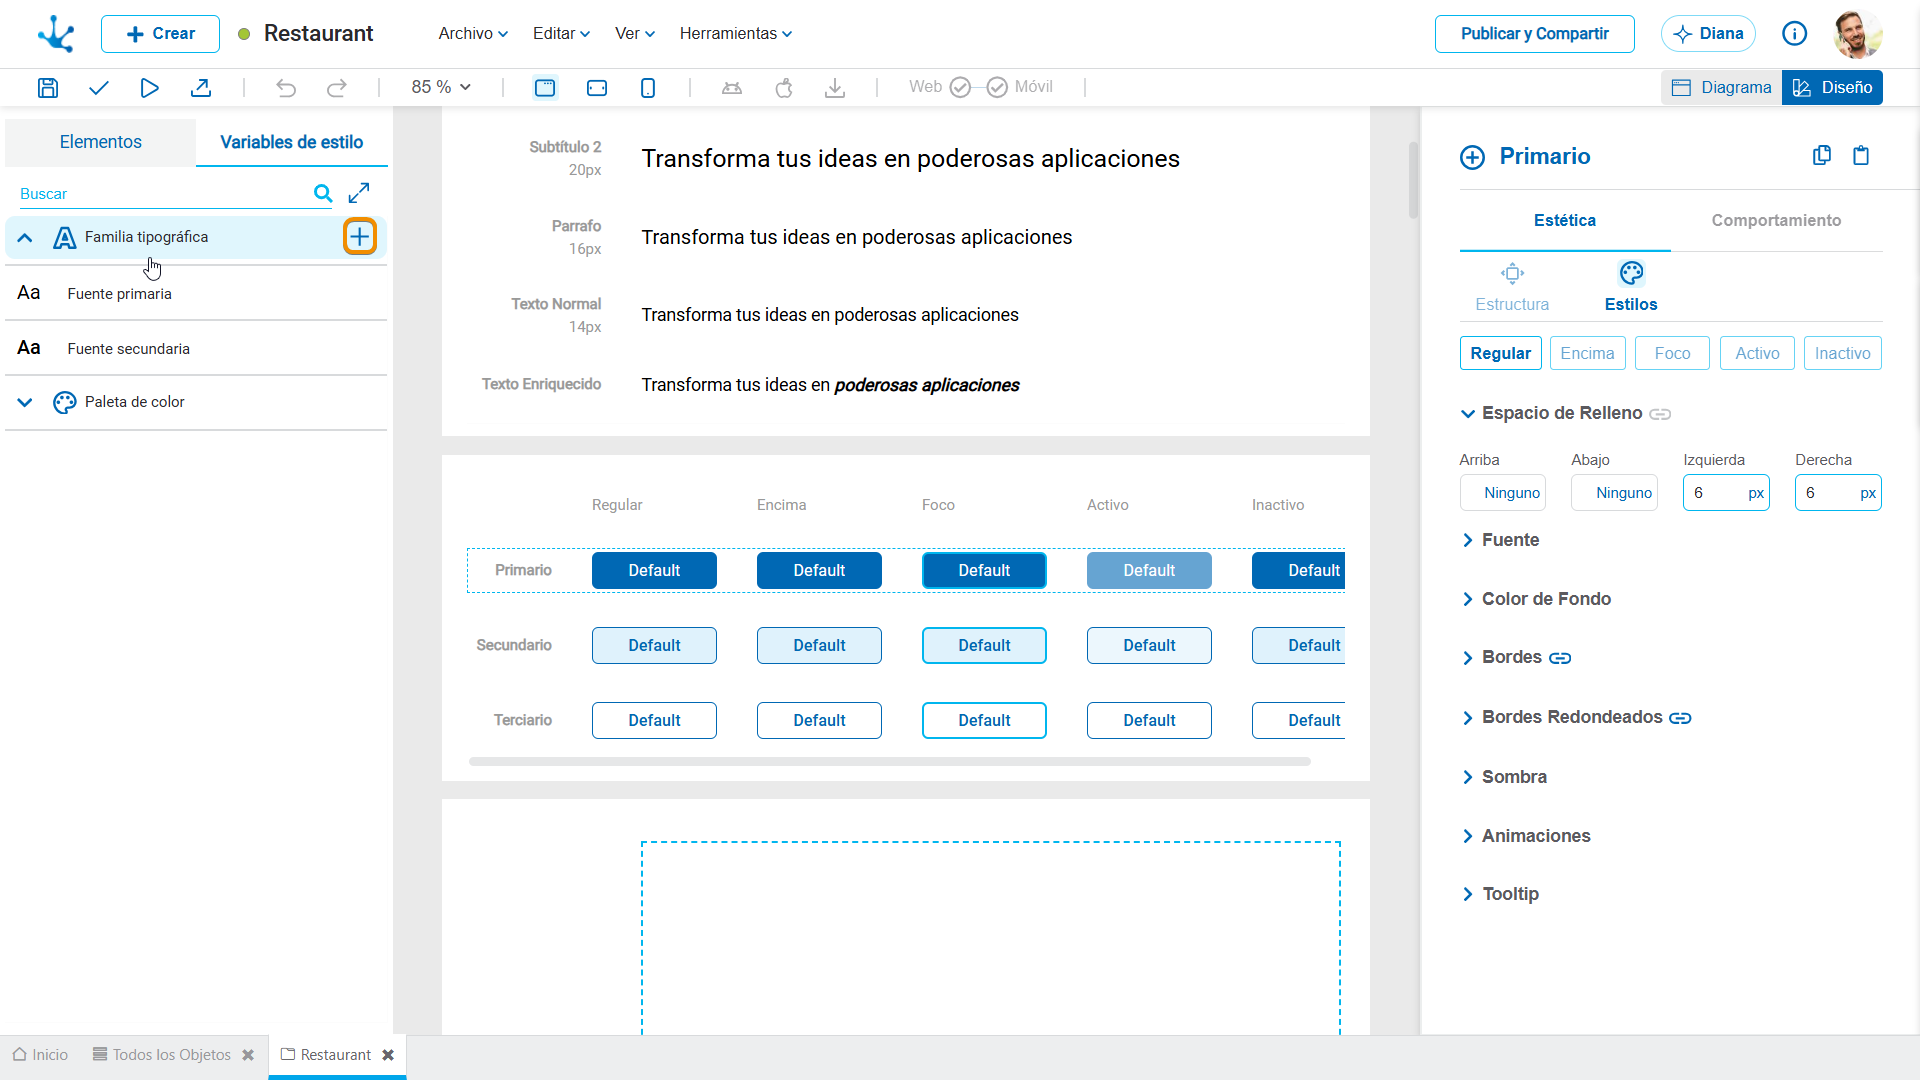1920x1080 pixels.
Task: Expand the Color de Fondo section
Action: click(x=1546, y=599)
